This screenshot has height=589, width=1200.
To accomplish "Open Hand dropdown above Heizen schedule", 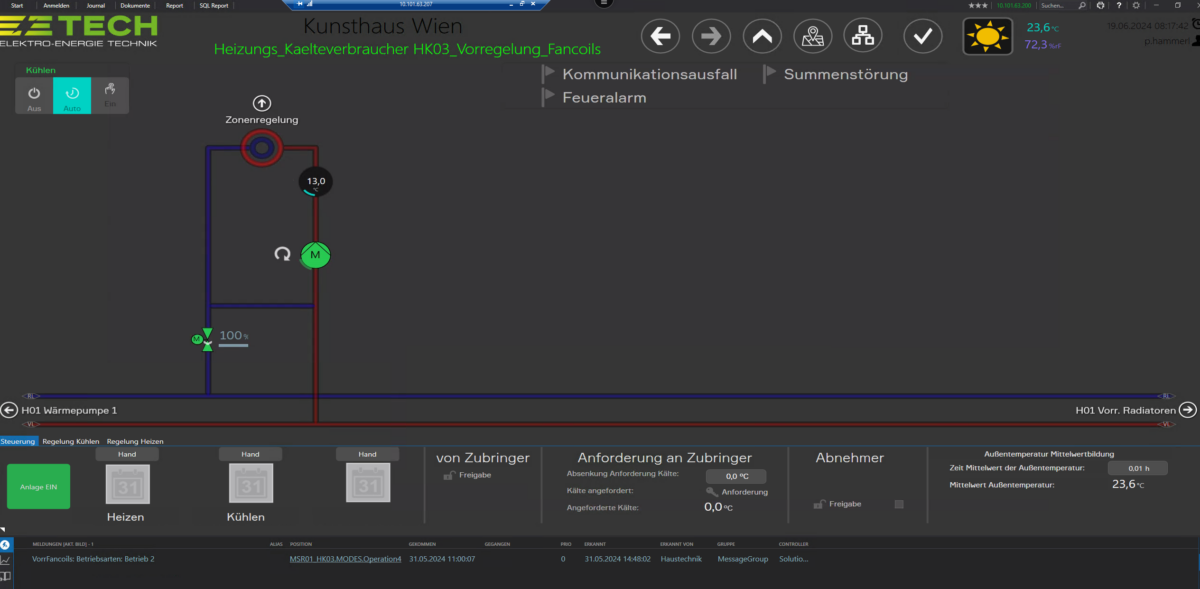I will tap(127, 454).
